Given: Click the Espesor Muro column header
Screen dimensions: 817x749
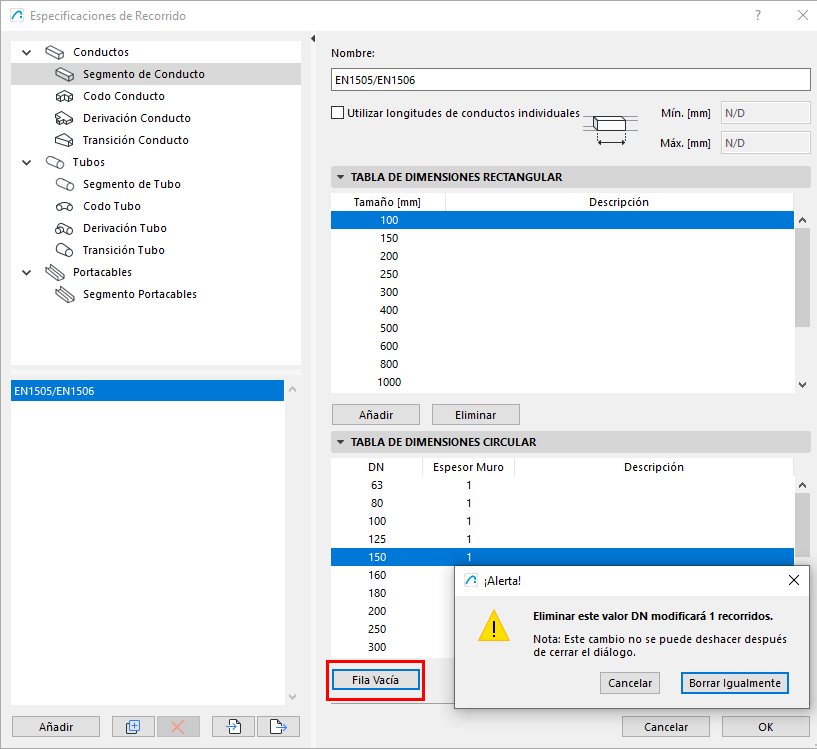Looking at the screenshot, I should pos(468,467).
